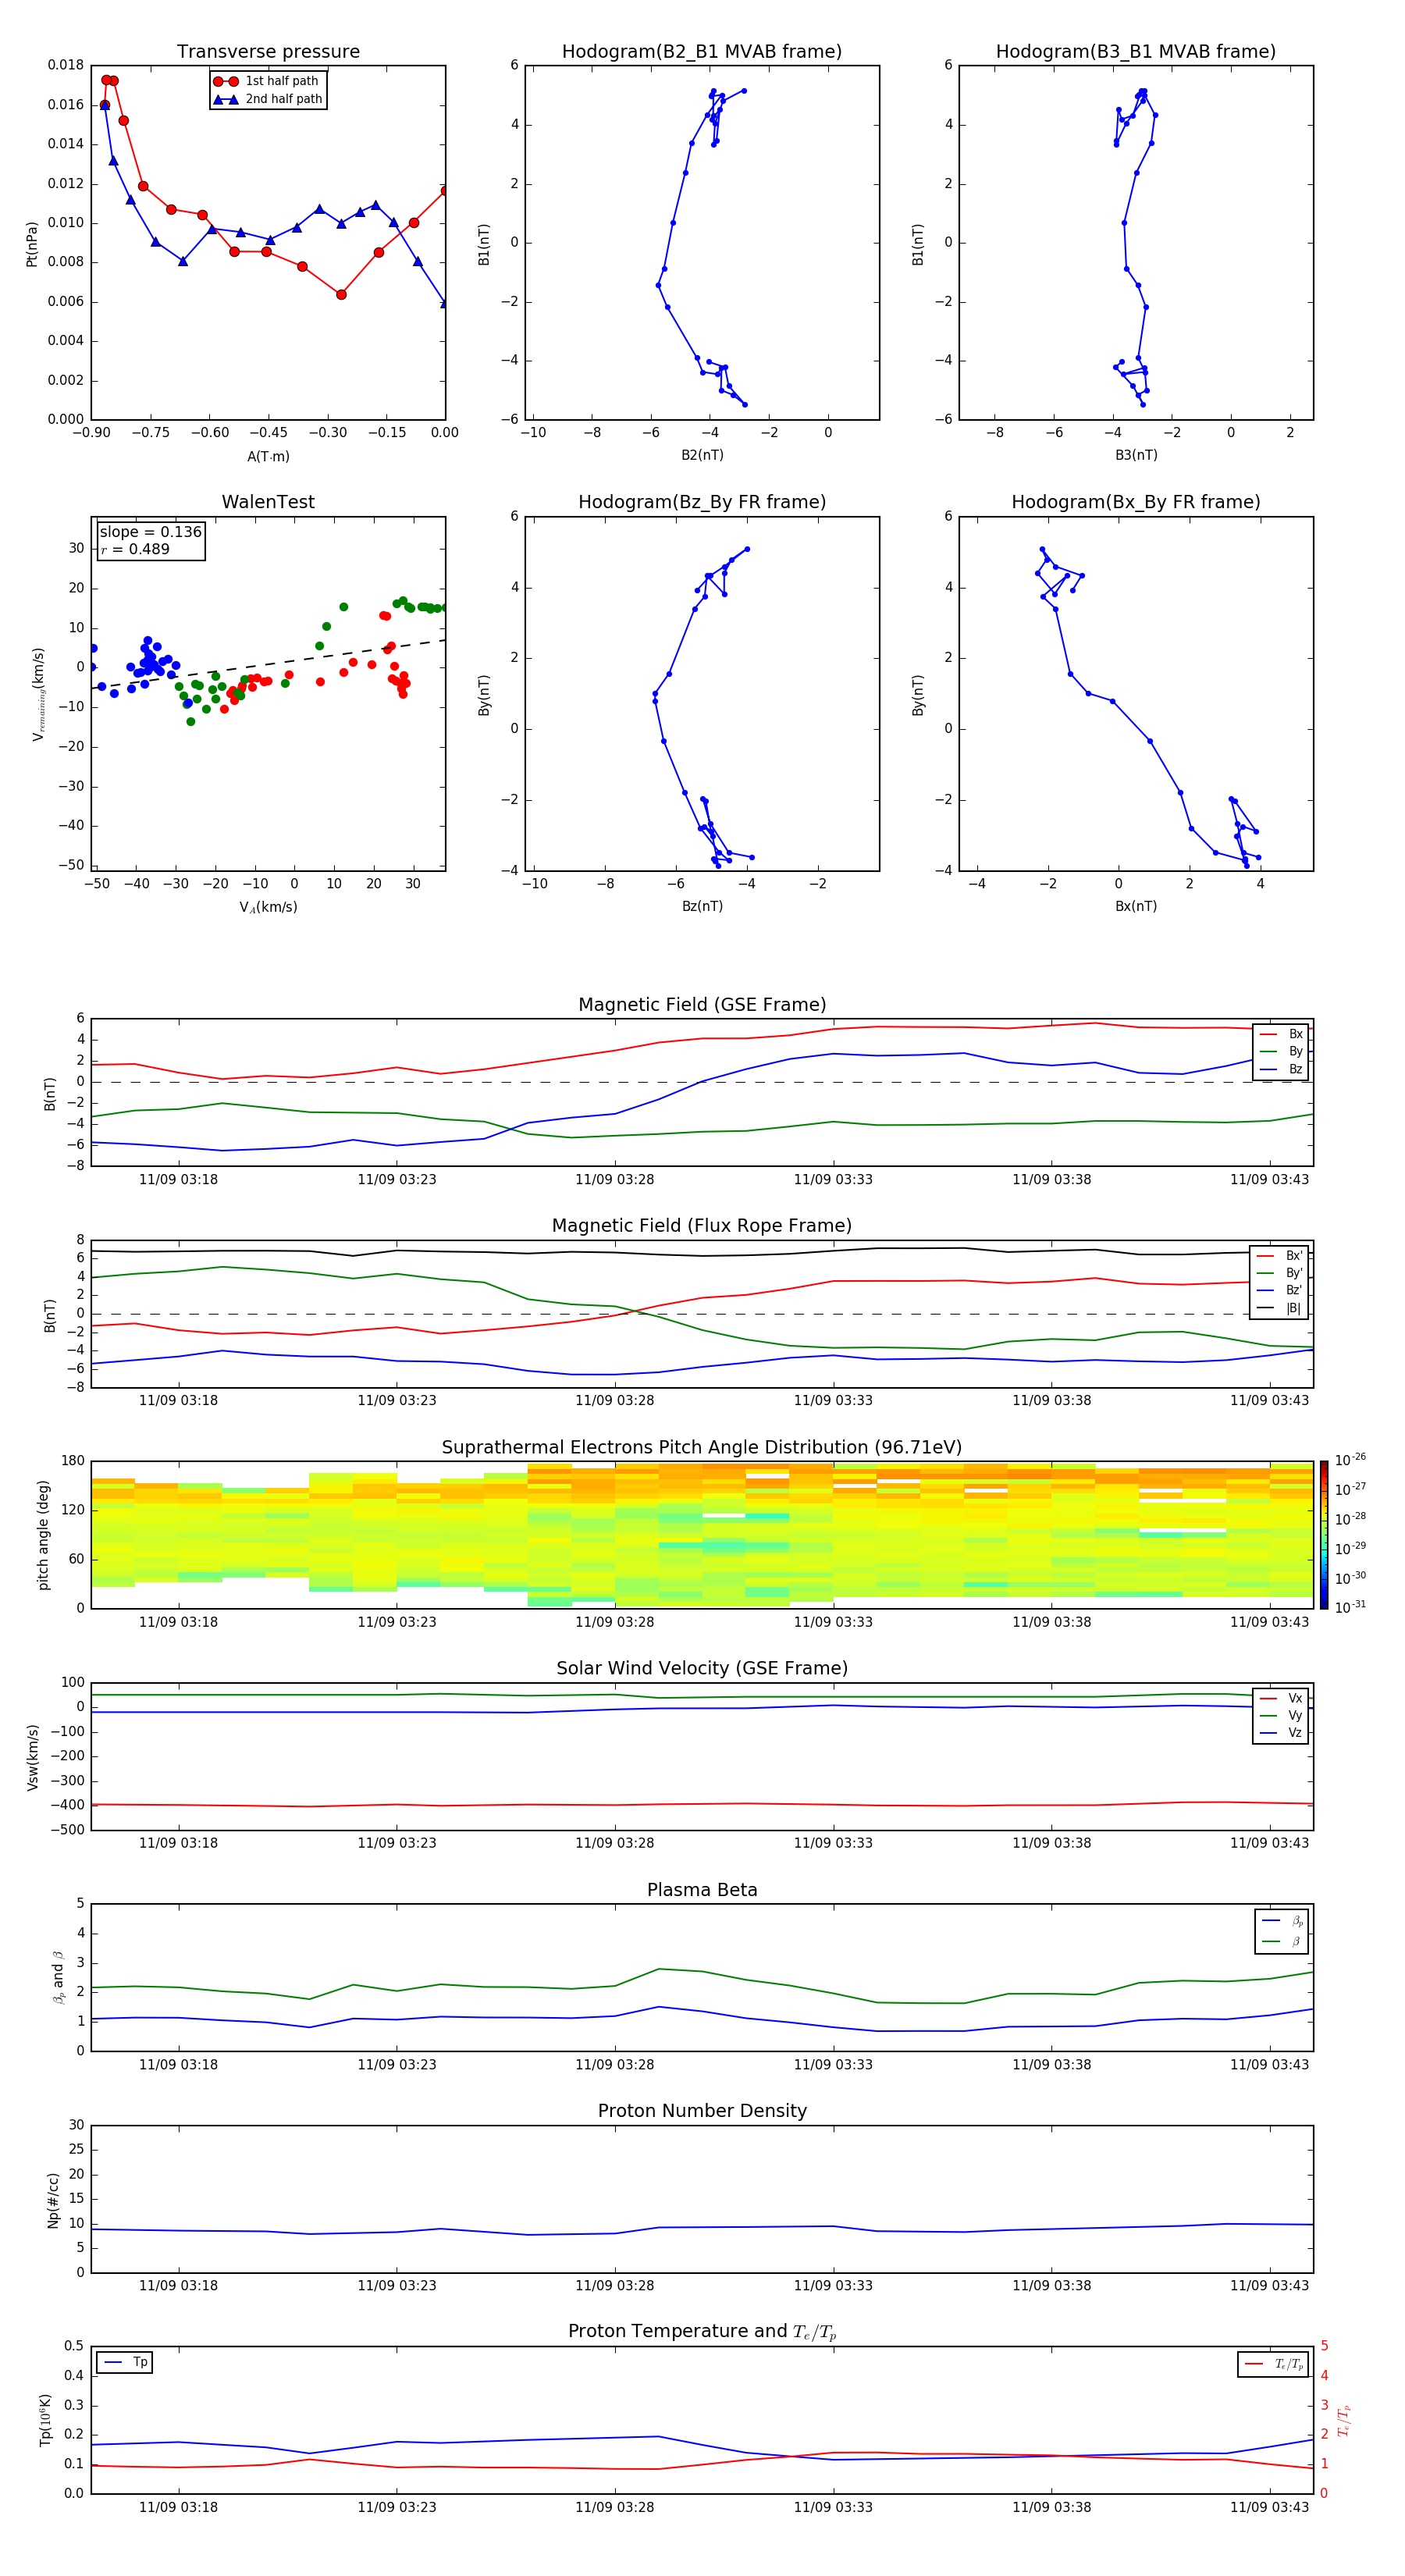The height and width of the screenshot is (2576, 1405).
Task: Select the "r = 0.489" annotation
Action: (x=135, y=549)
